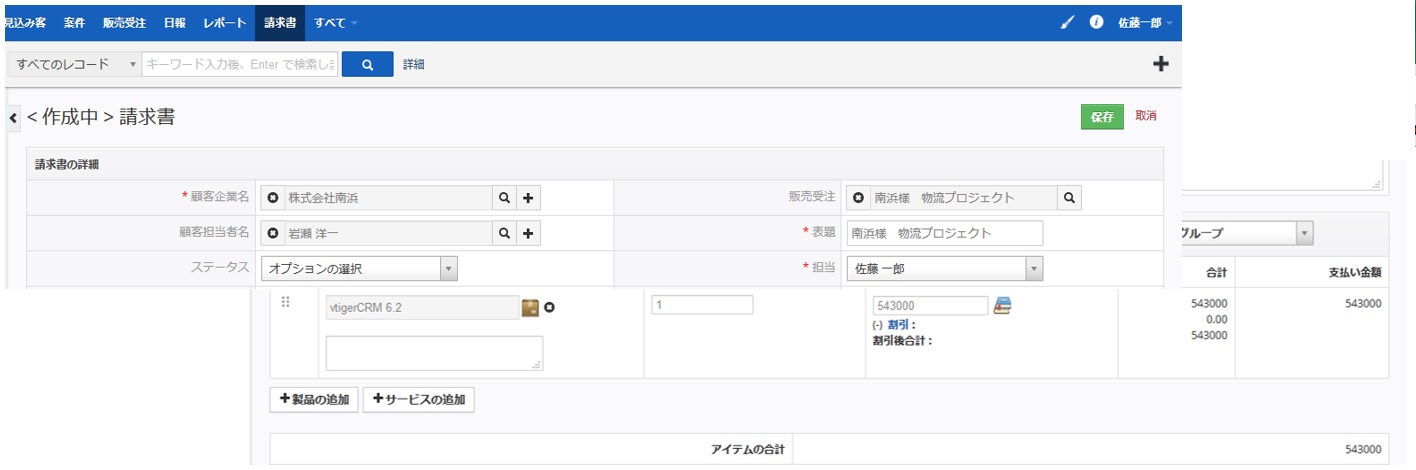Search for a 販売受注 sales order with magnifier
The height and width of the screenshot is (470, 1416).
pyautogui.click(x=1070, y=198)
